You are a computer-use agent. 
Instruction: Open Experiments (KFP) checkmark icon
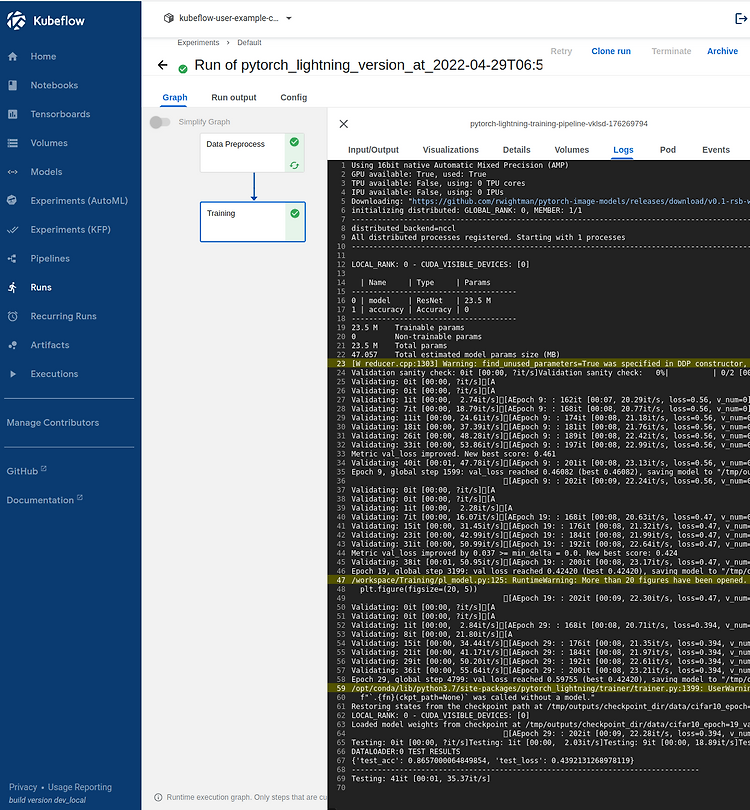13,229
